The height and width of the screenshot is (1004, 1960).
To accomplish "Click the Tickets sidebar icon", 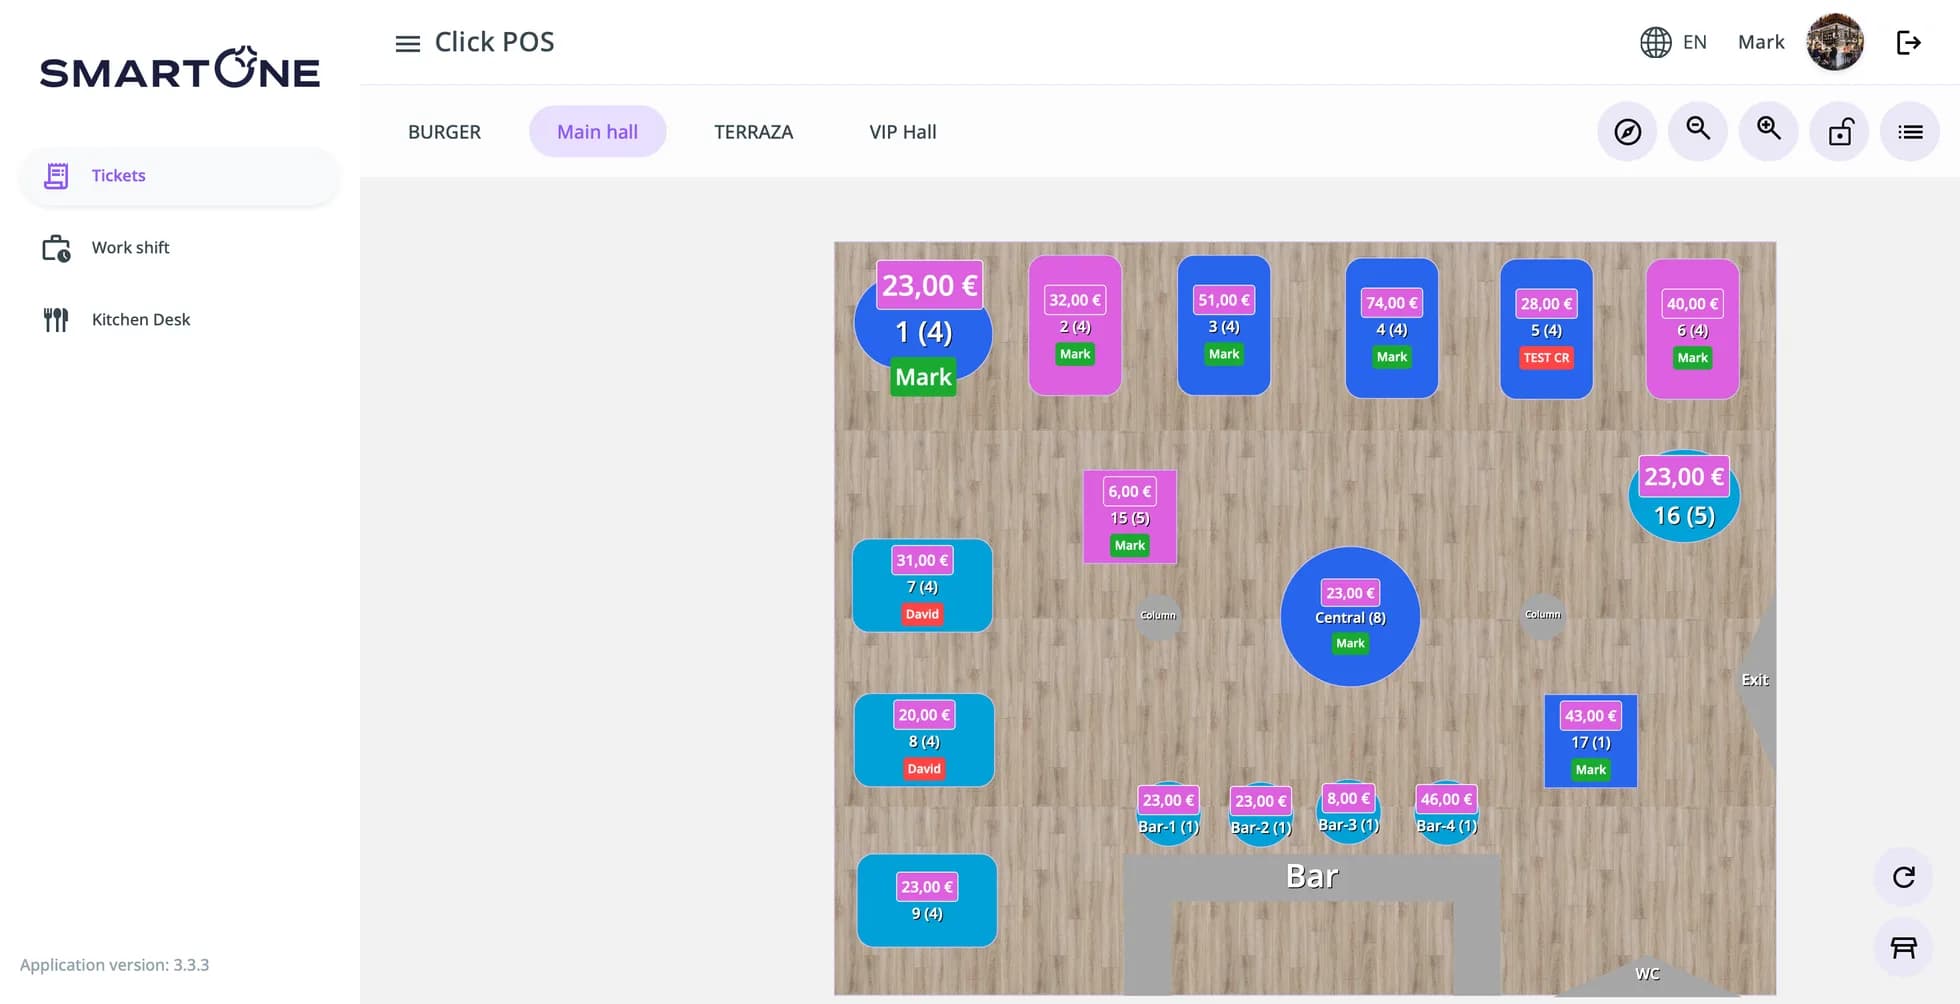I will [x=56, y=176].
